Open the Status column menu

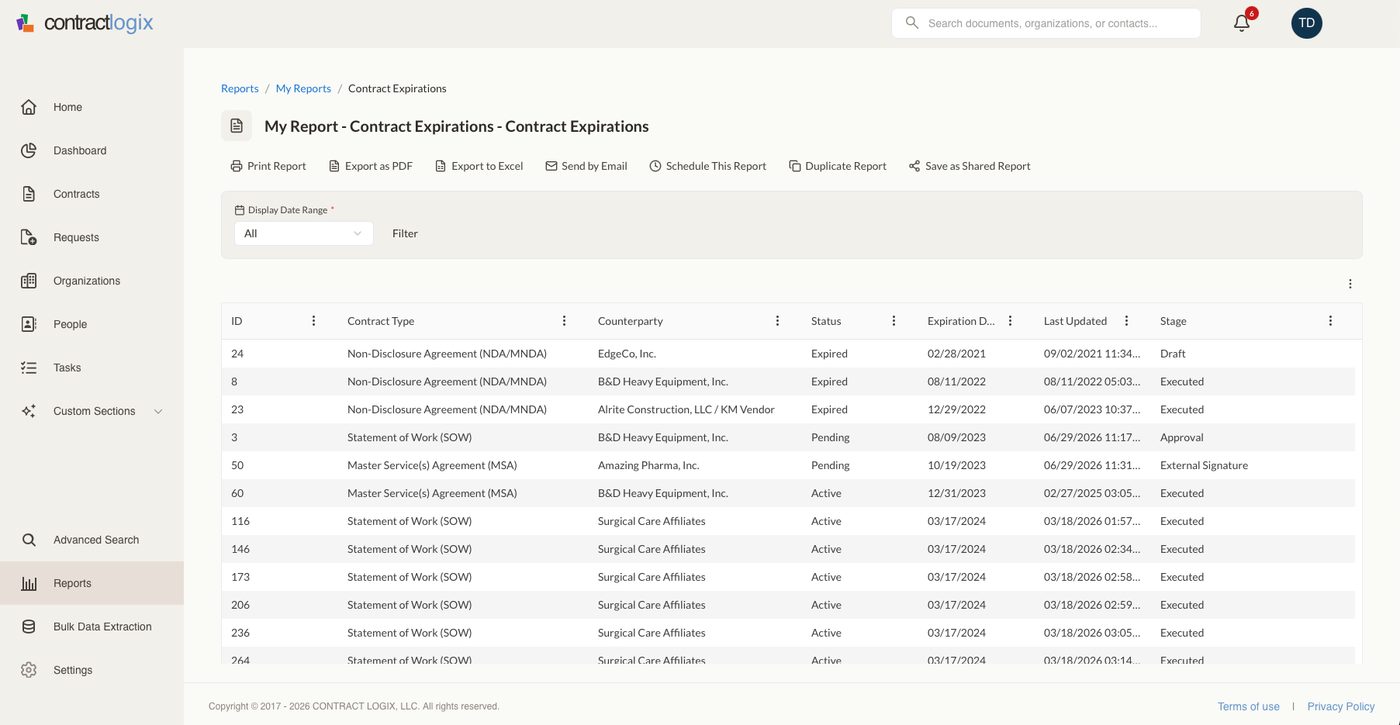(x=894, y=321)
